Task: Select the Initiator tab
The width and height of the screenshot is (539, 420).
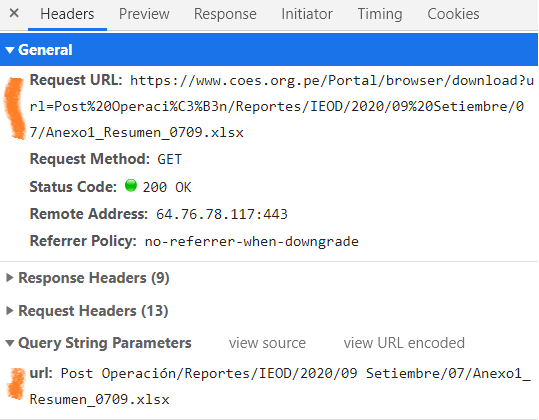Action: tap(307, 14)
